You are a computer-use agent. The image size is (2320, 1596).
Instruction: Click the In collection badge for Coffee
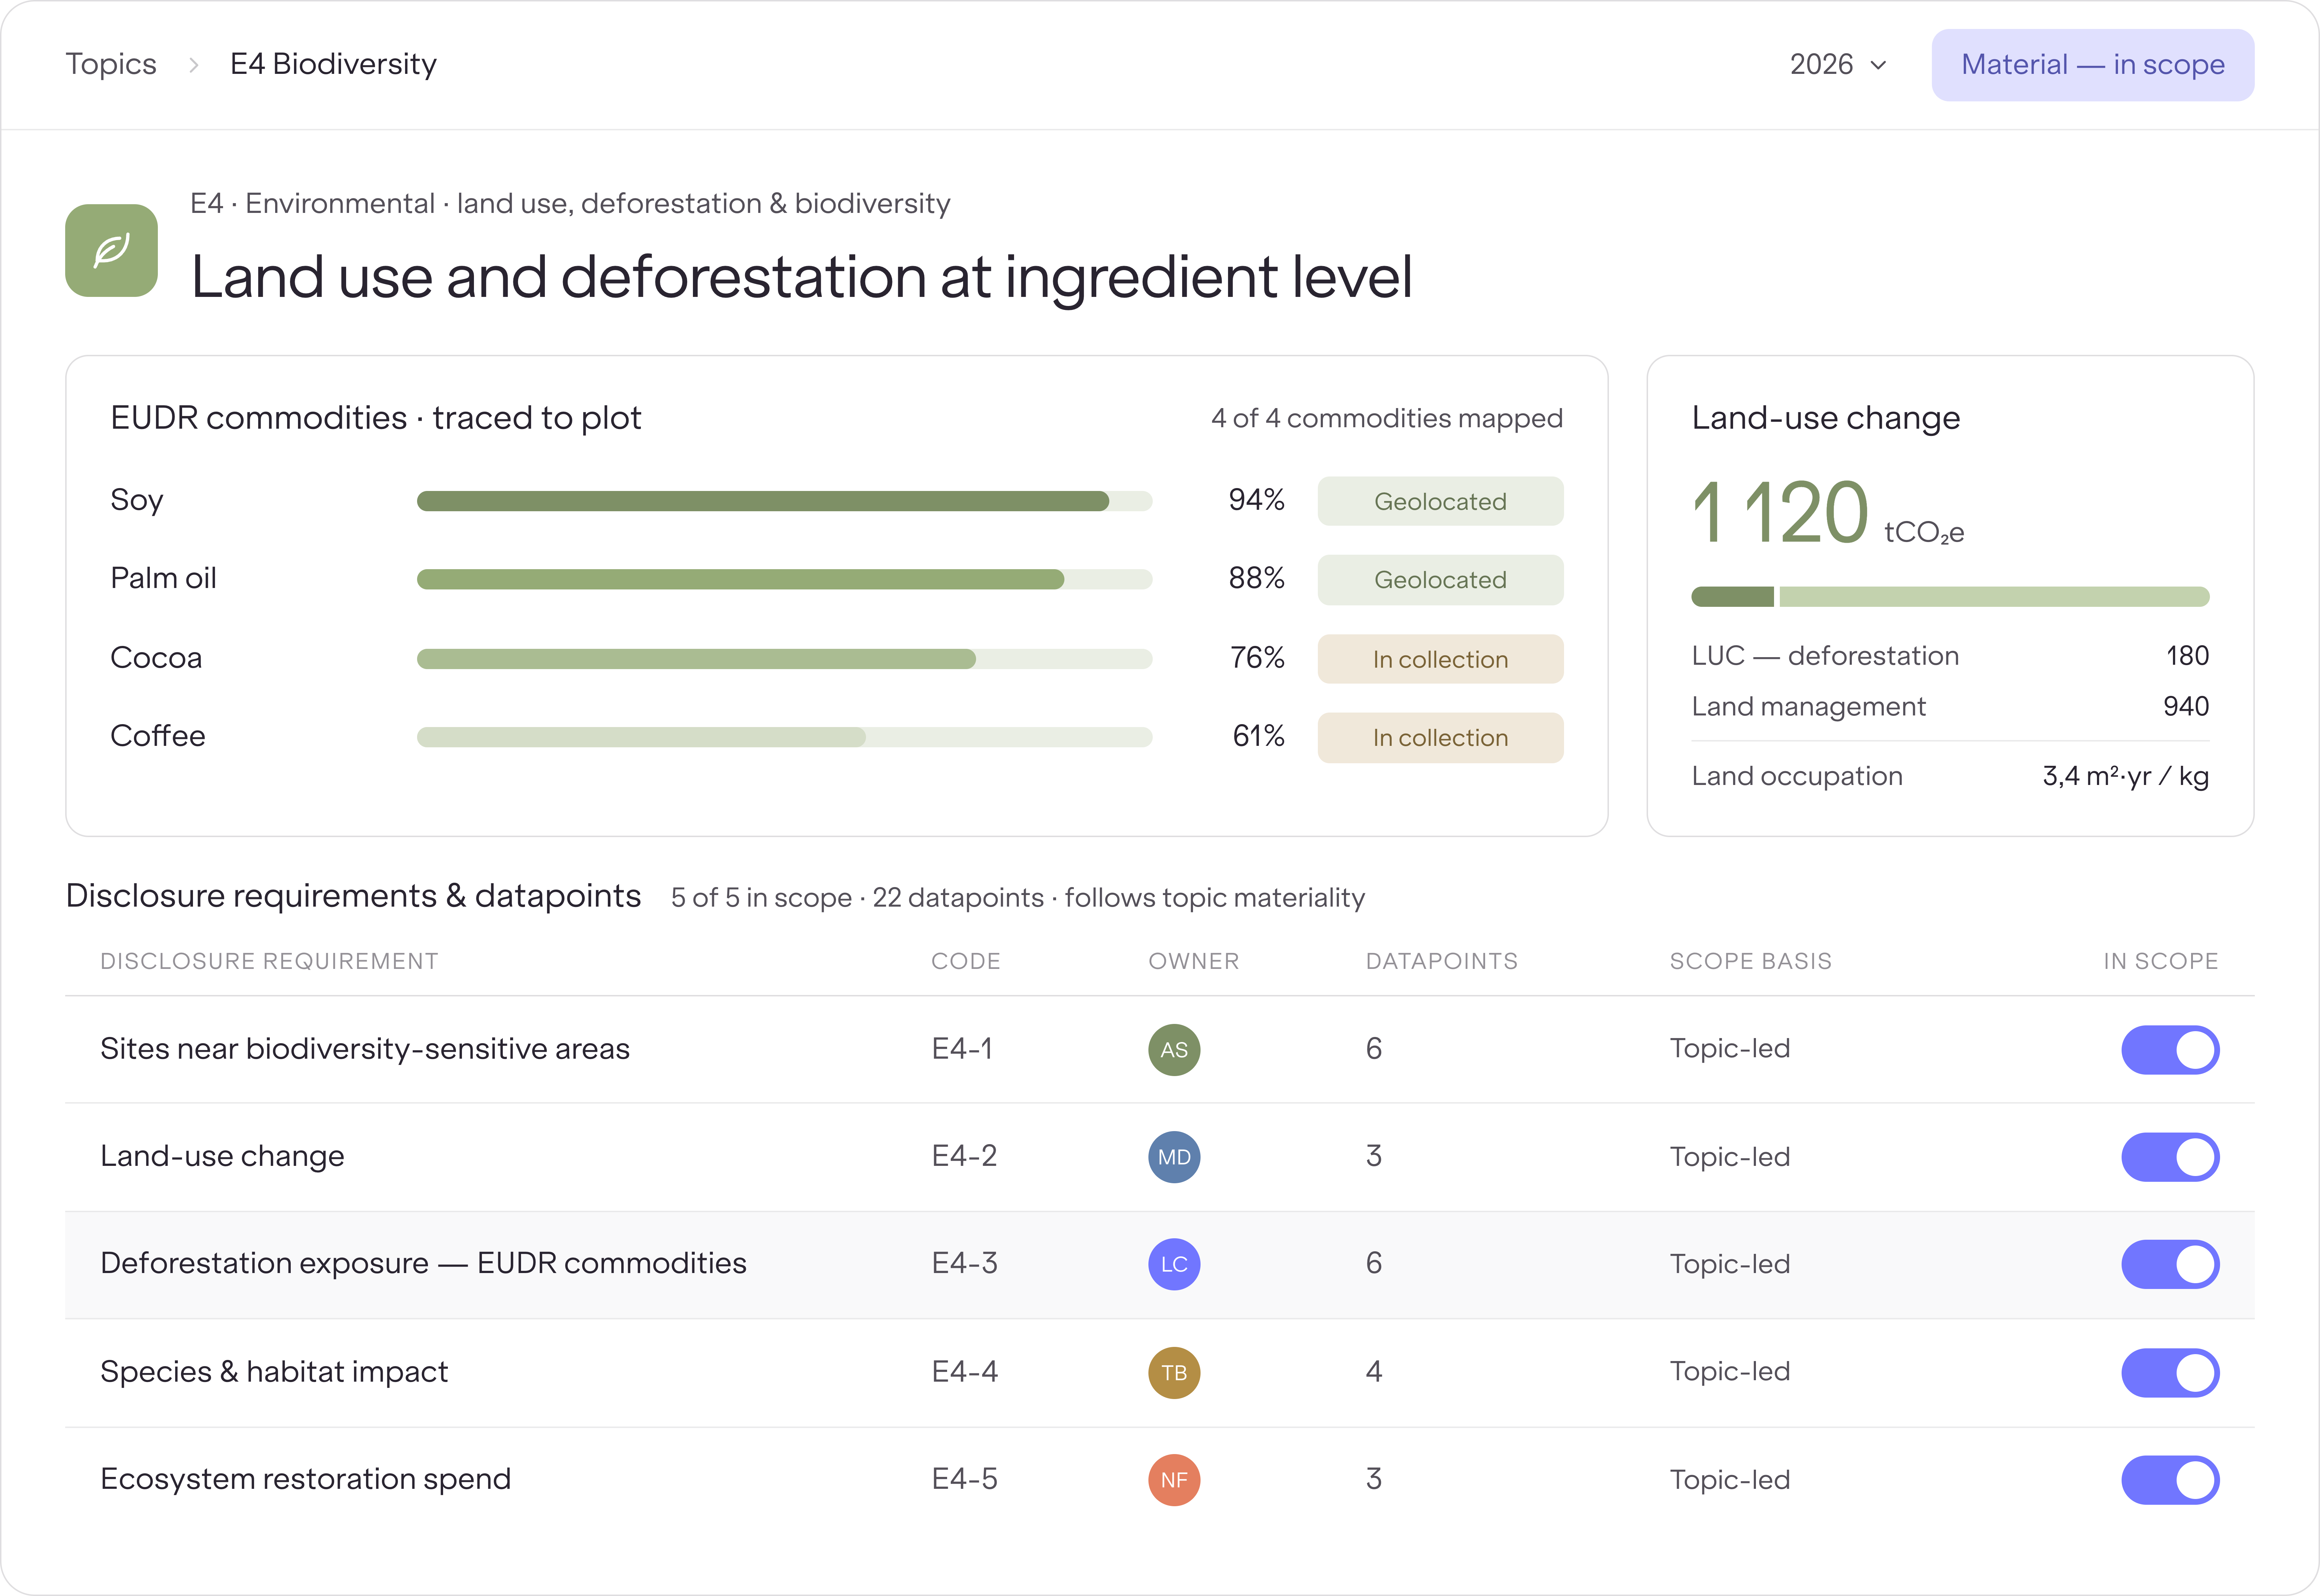1440,738
